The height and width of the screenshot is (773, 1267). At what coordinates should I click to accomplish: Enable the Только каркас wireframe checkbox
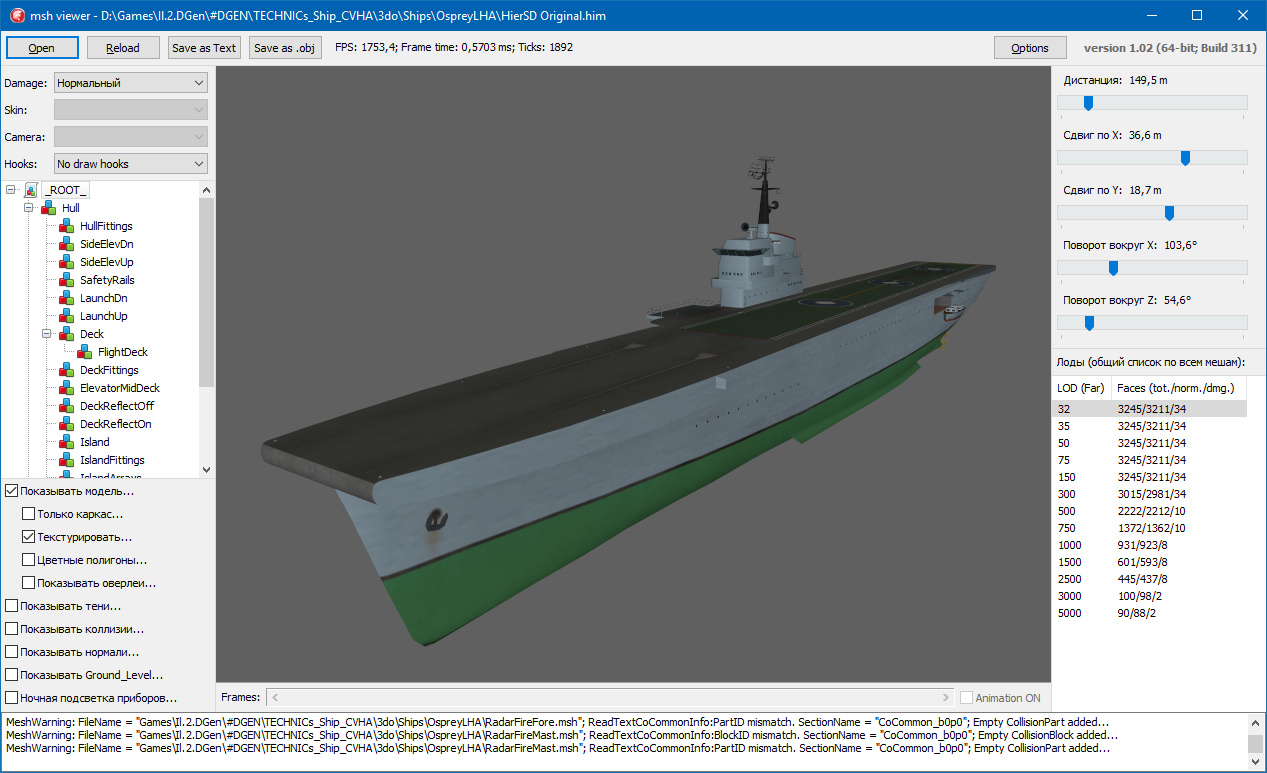click(29, 514)
